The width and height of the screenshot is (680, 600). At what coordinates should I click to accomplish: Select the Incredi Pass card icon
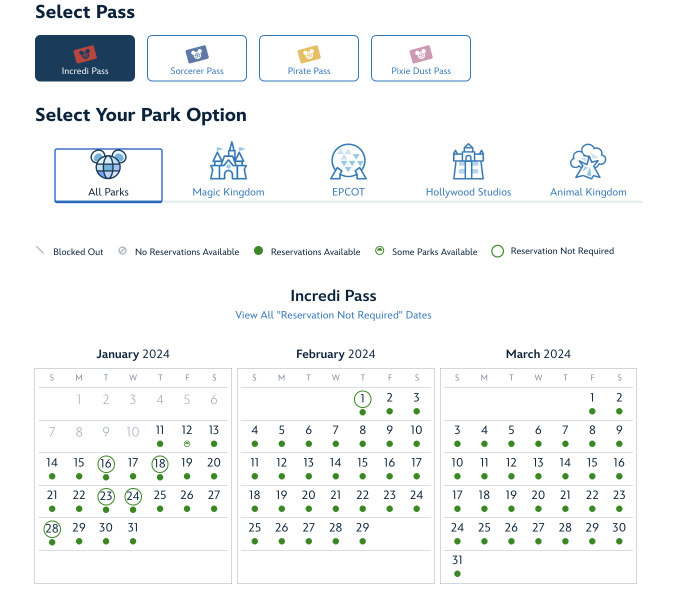point(84,53)
